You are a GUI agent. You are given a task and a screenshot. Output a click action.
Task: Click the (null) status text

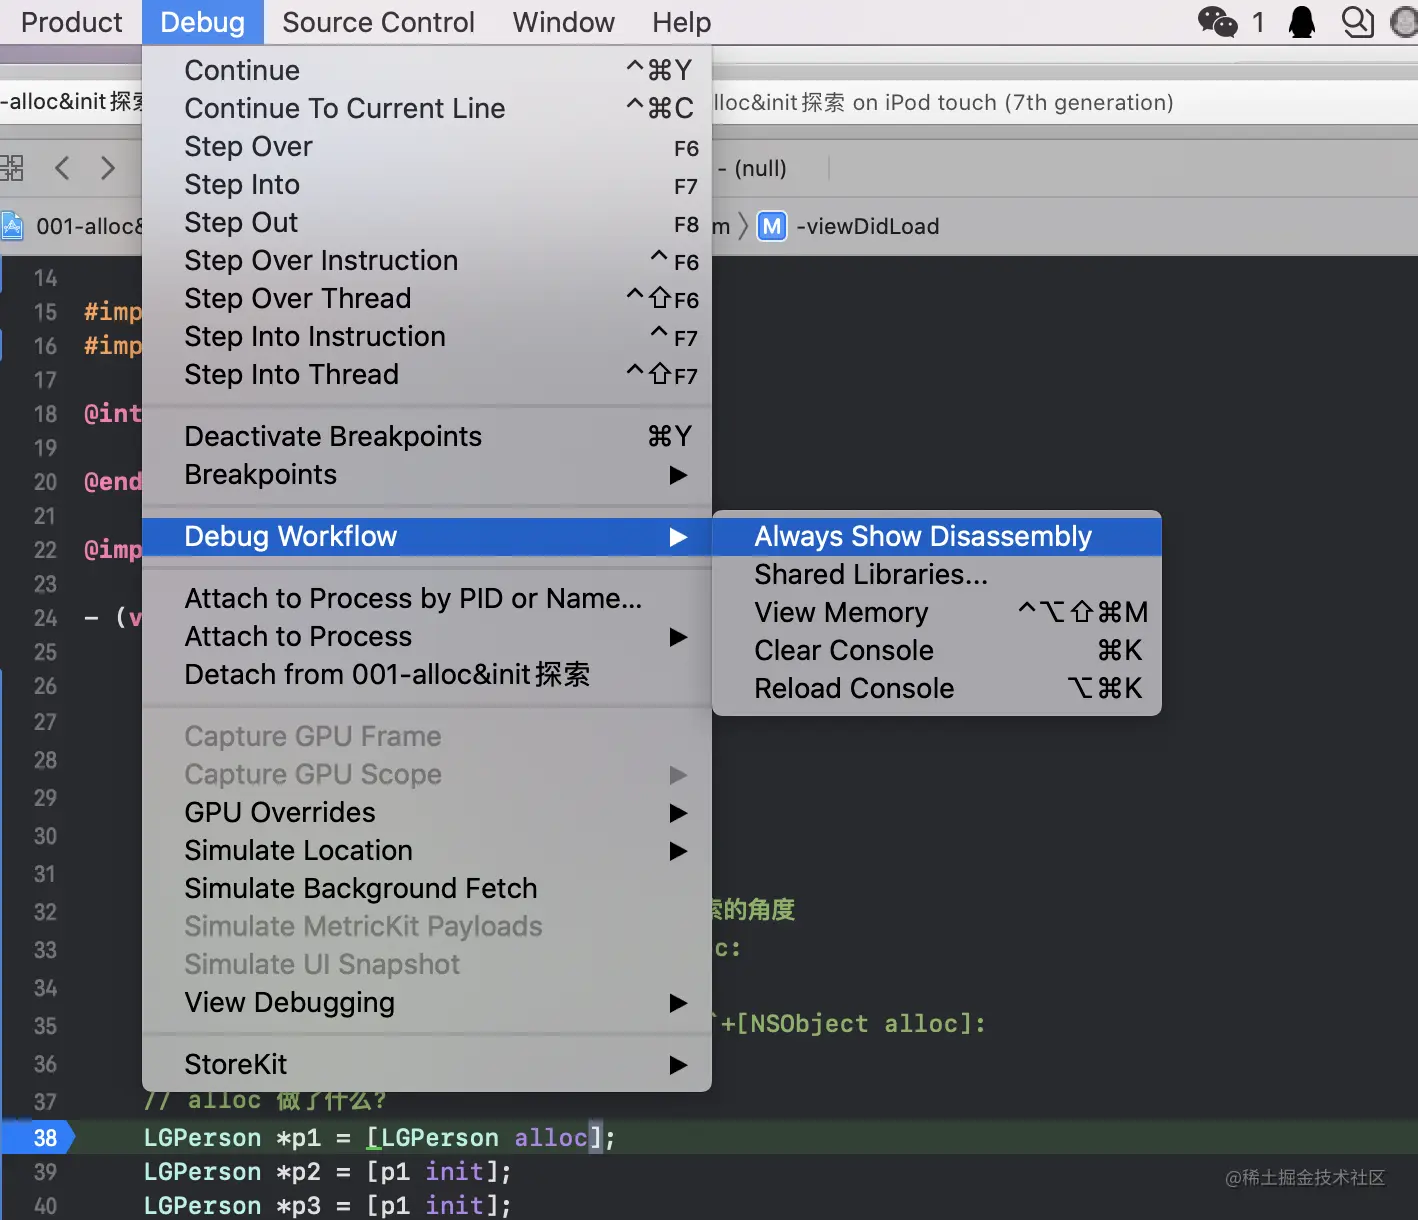760,168
